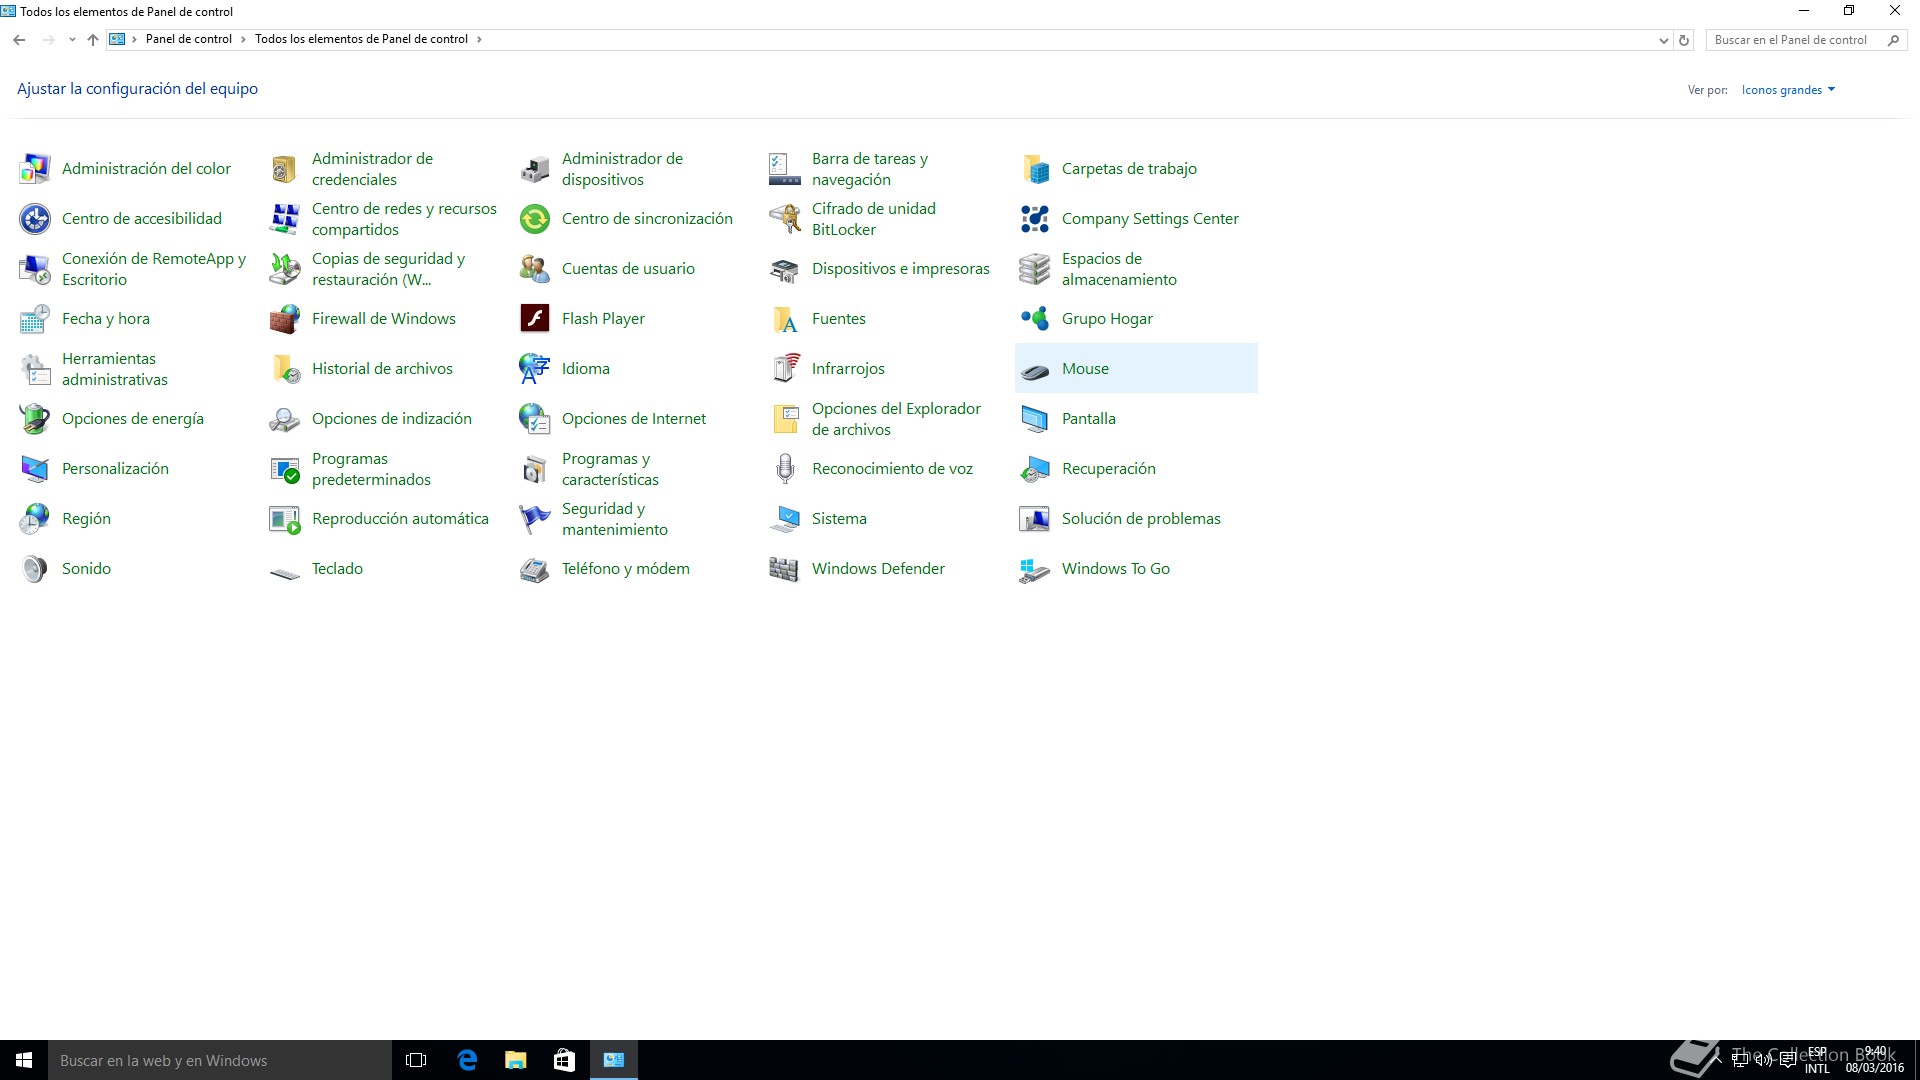Open File Explorer from the taskbar
Screen dimensions: 1920x1080
pos(515,1060)
